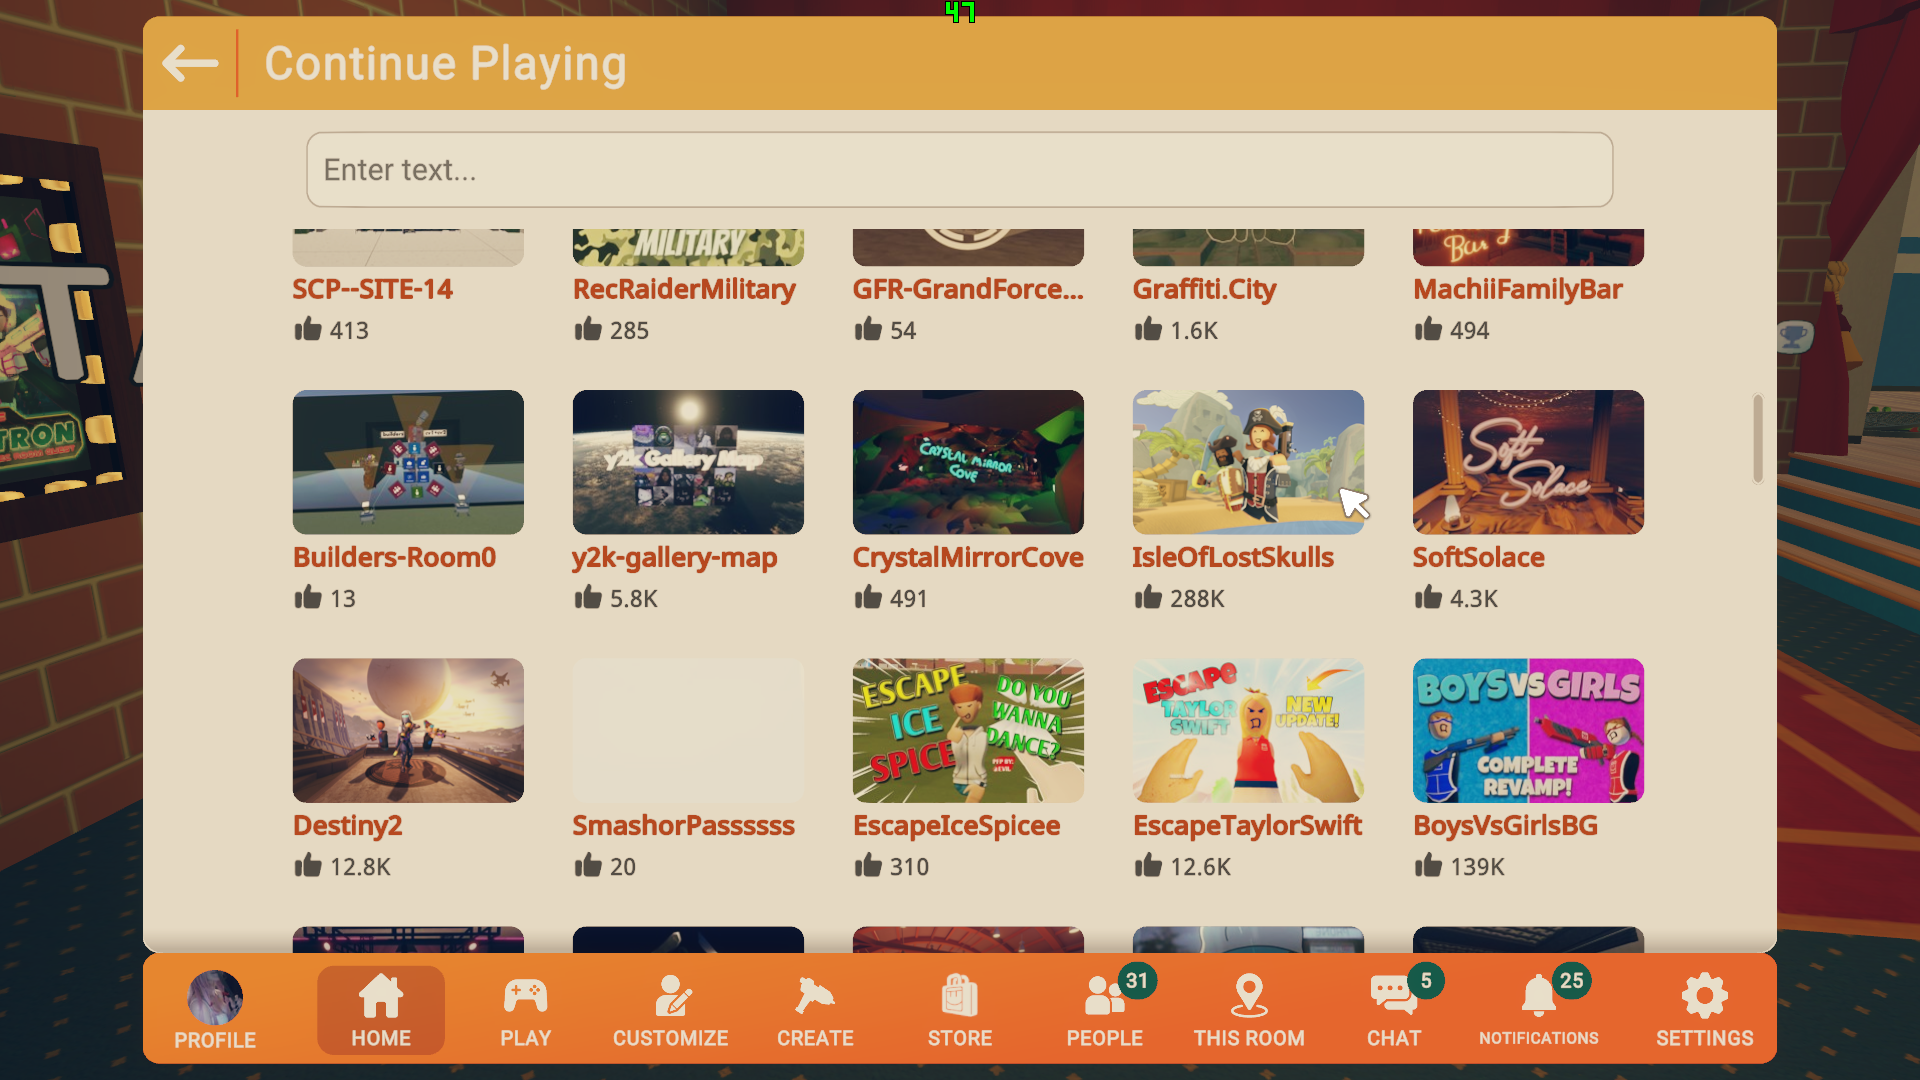Open the Profile avatar icon

[x=215, y=997]
